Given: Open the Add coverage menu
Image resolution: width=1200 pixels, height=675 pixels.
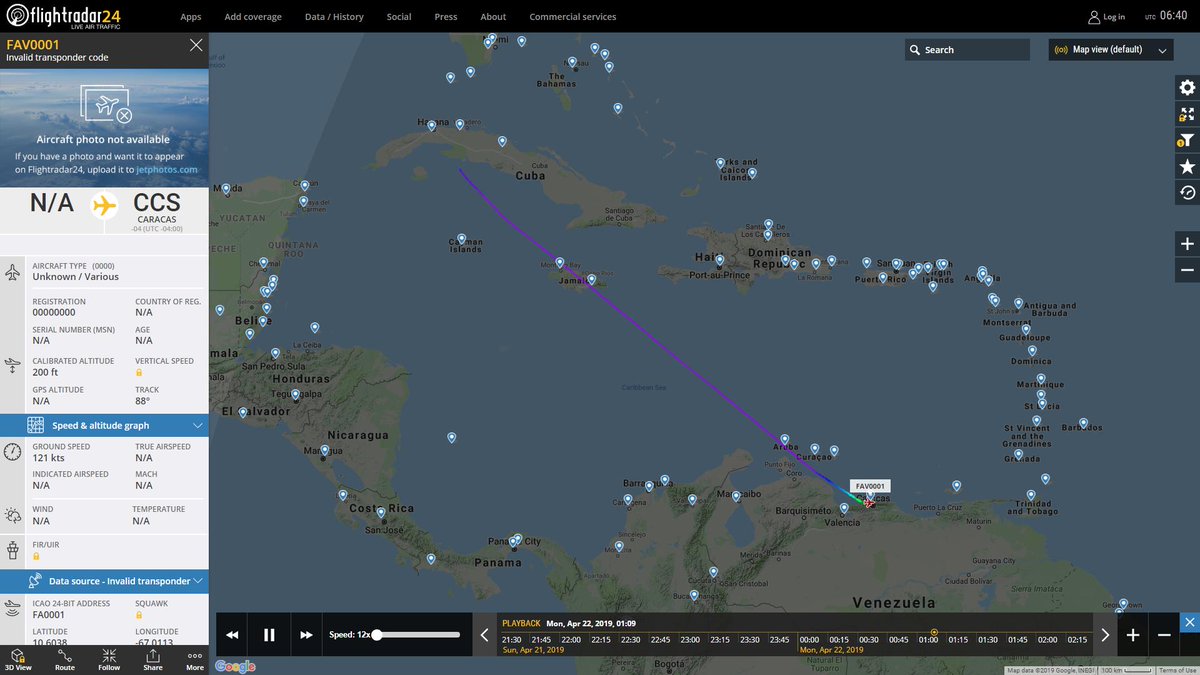Looking at the screenshot, I should pos(253,17).
